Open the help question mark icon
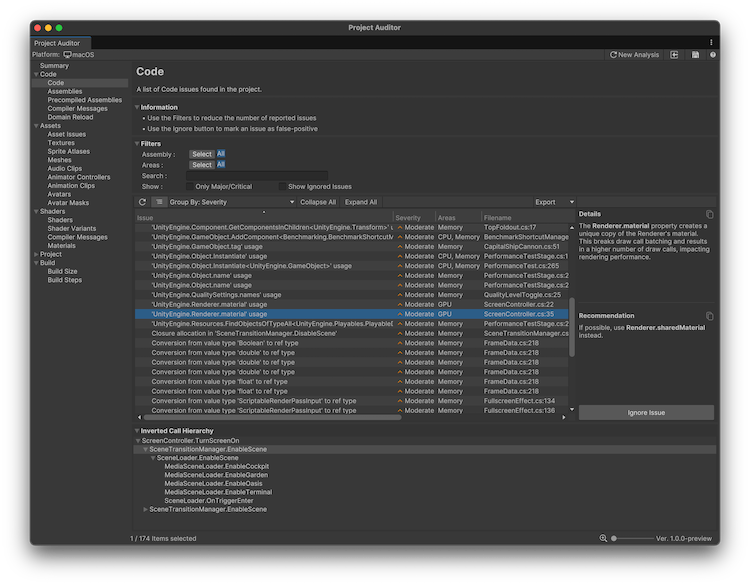The width and height of the screenshot is (750, 585). pos(712,55)
